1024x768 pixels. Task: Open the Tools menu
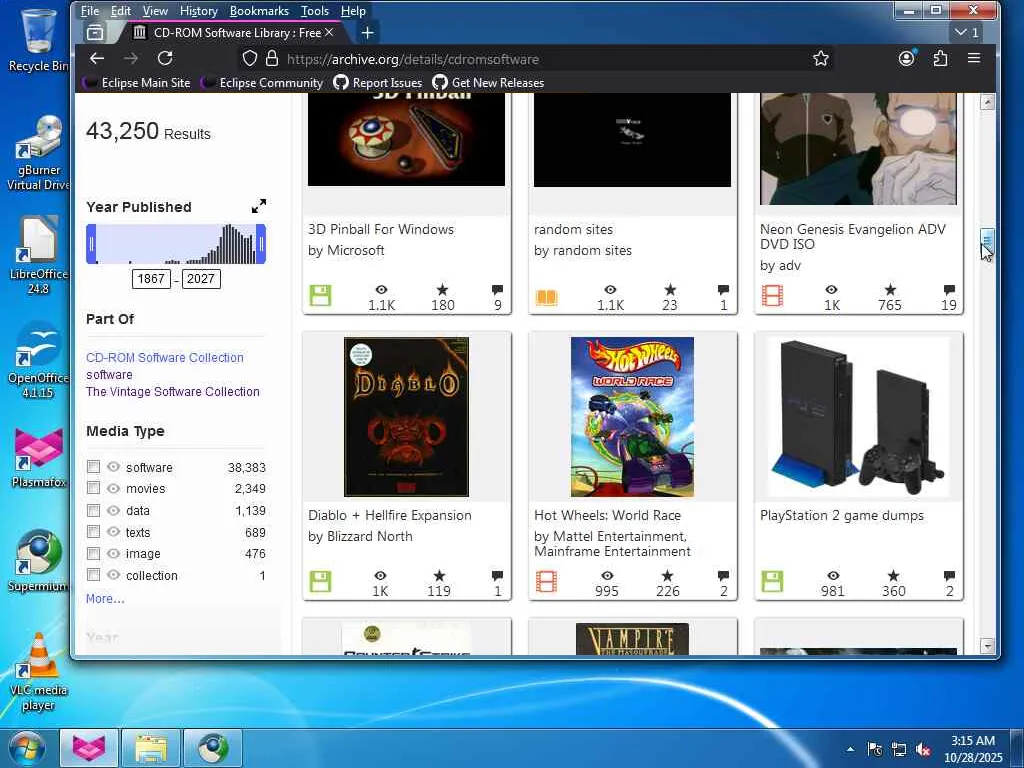[x=315, y=11]
